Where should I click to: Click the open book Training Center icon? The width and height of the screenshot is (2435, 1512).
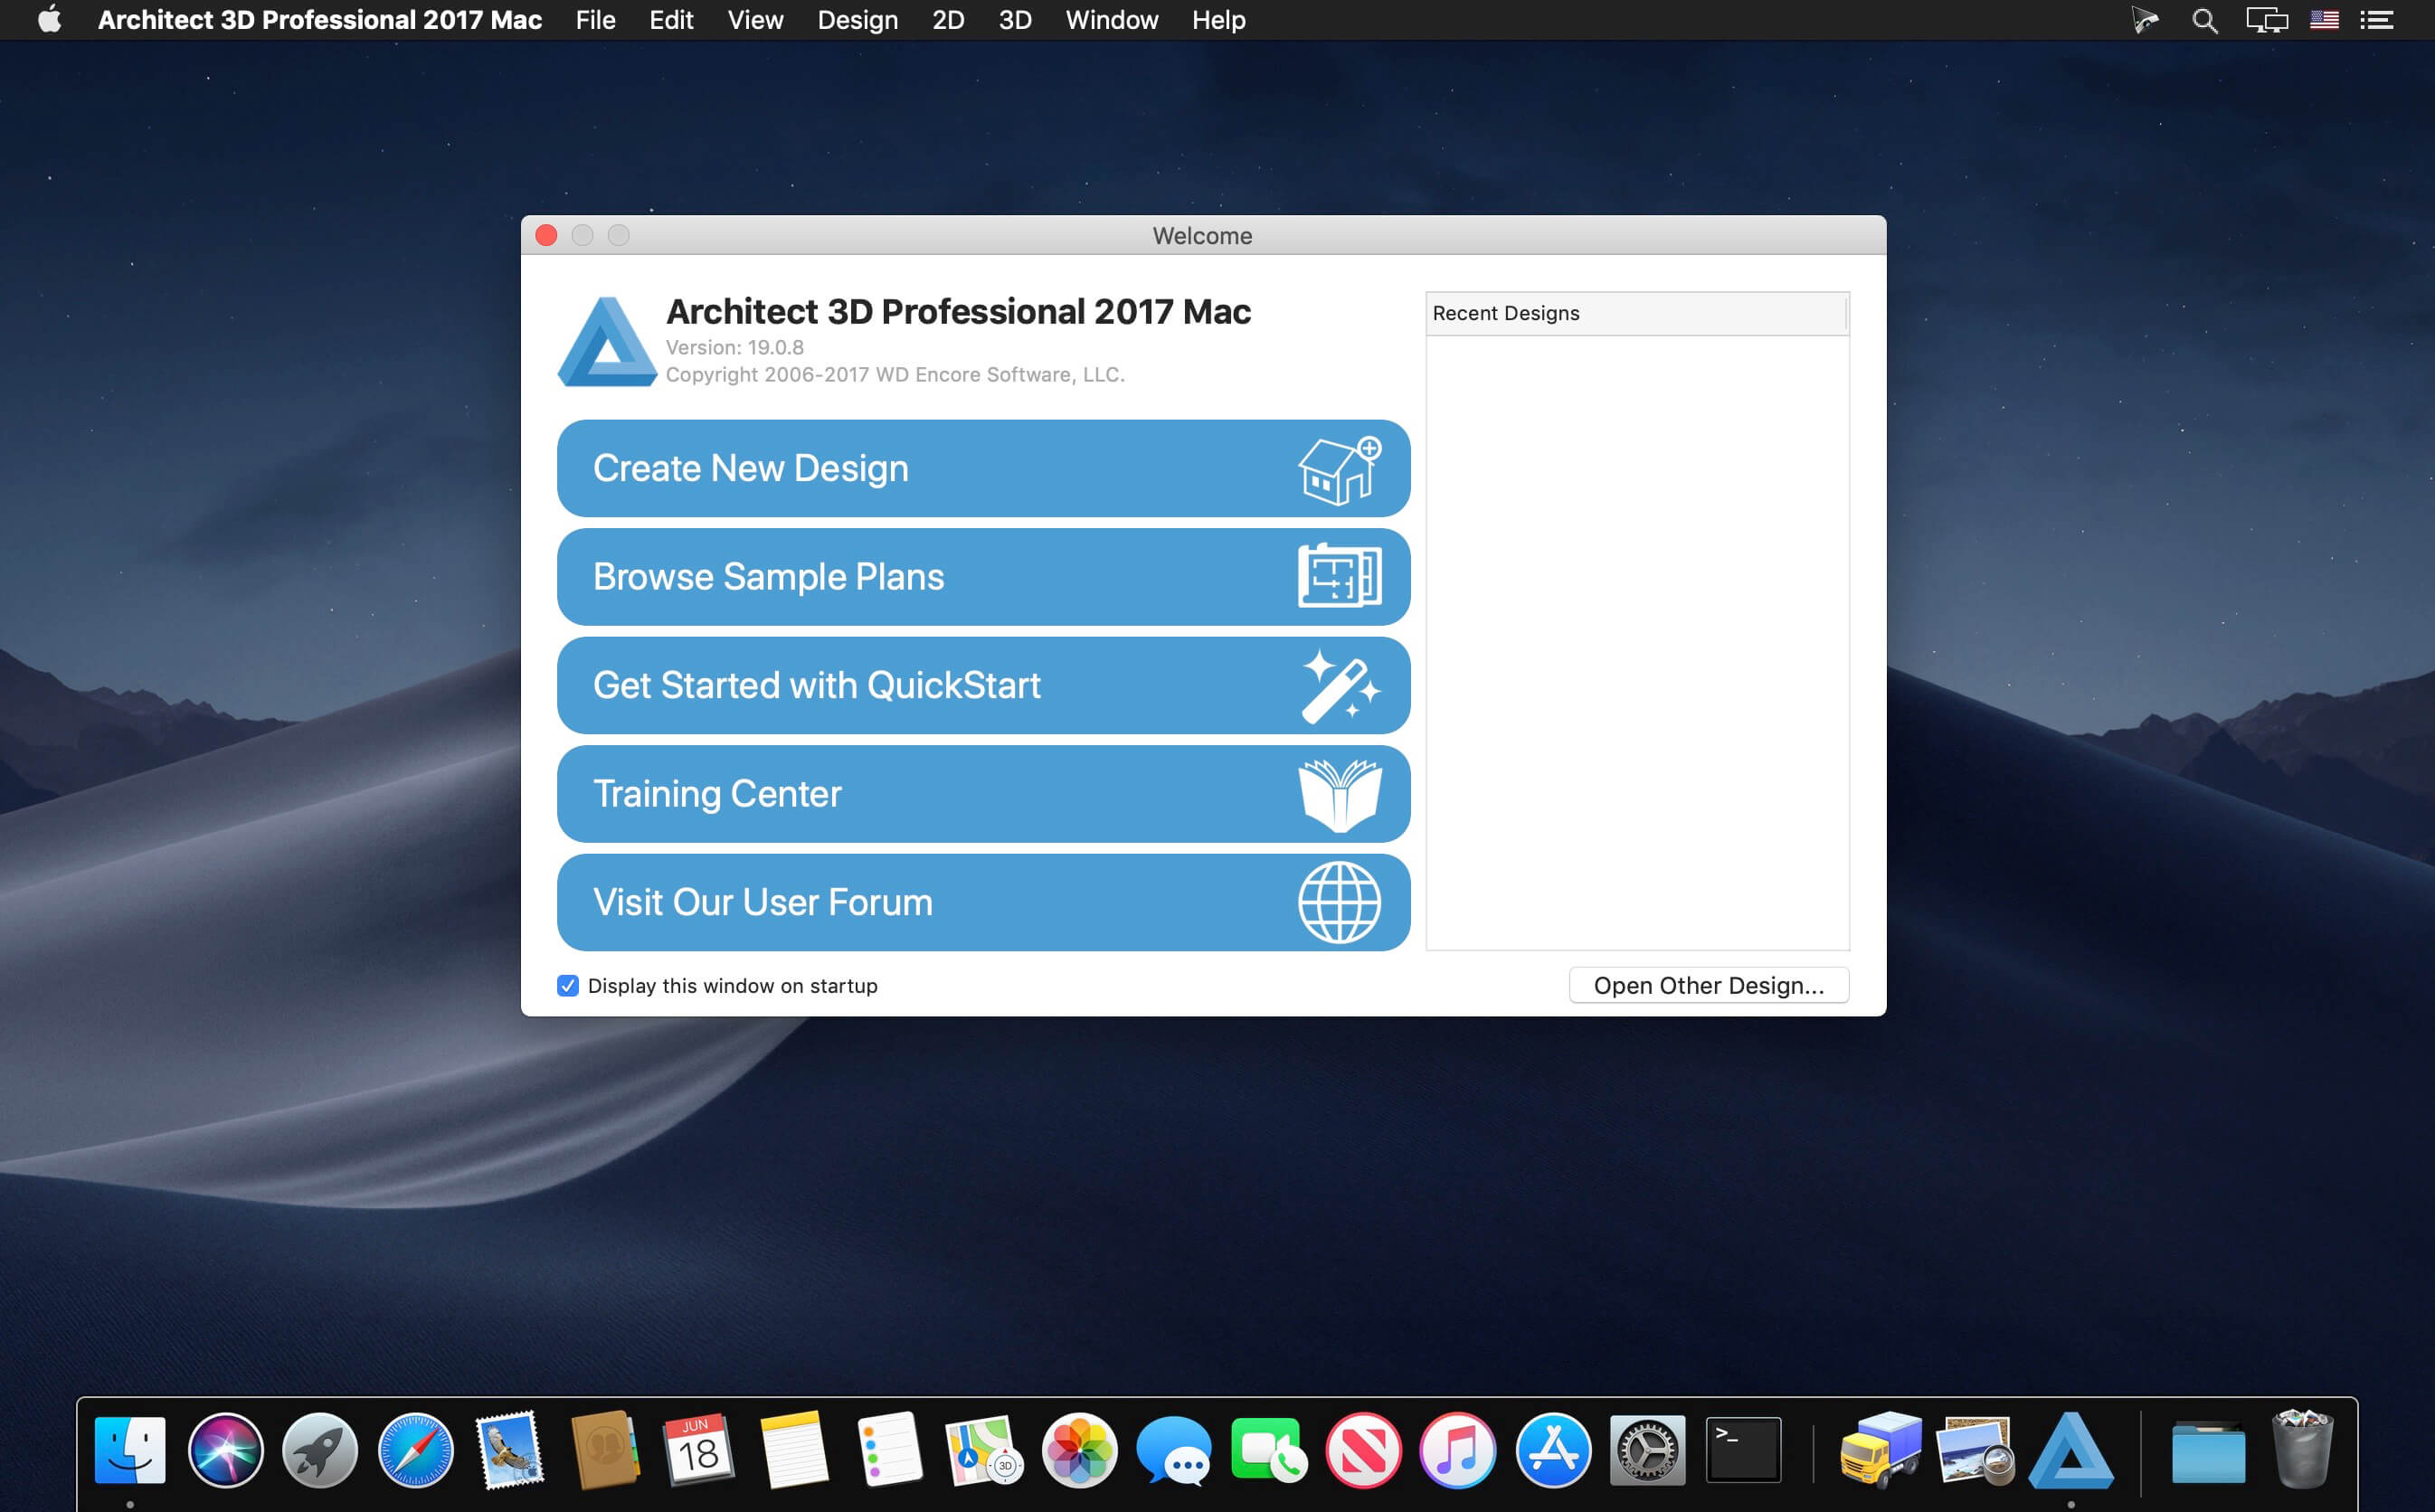[x=1340, y=795]
